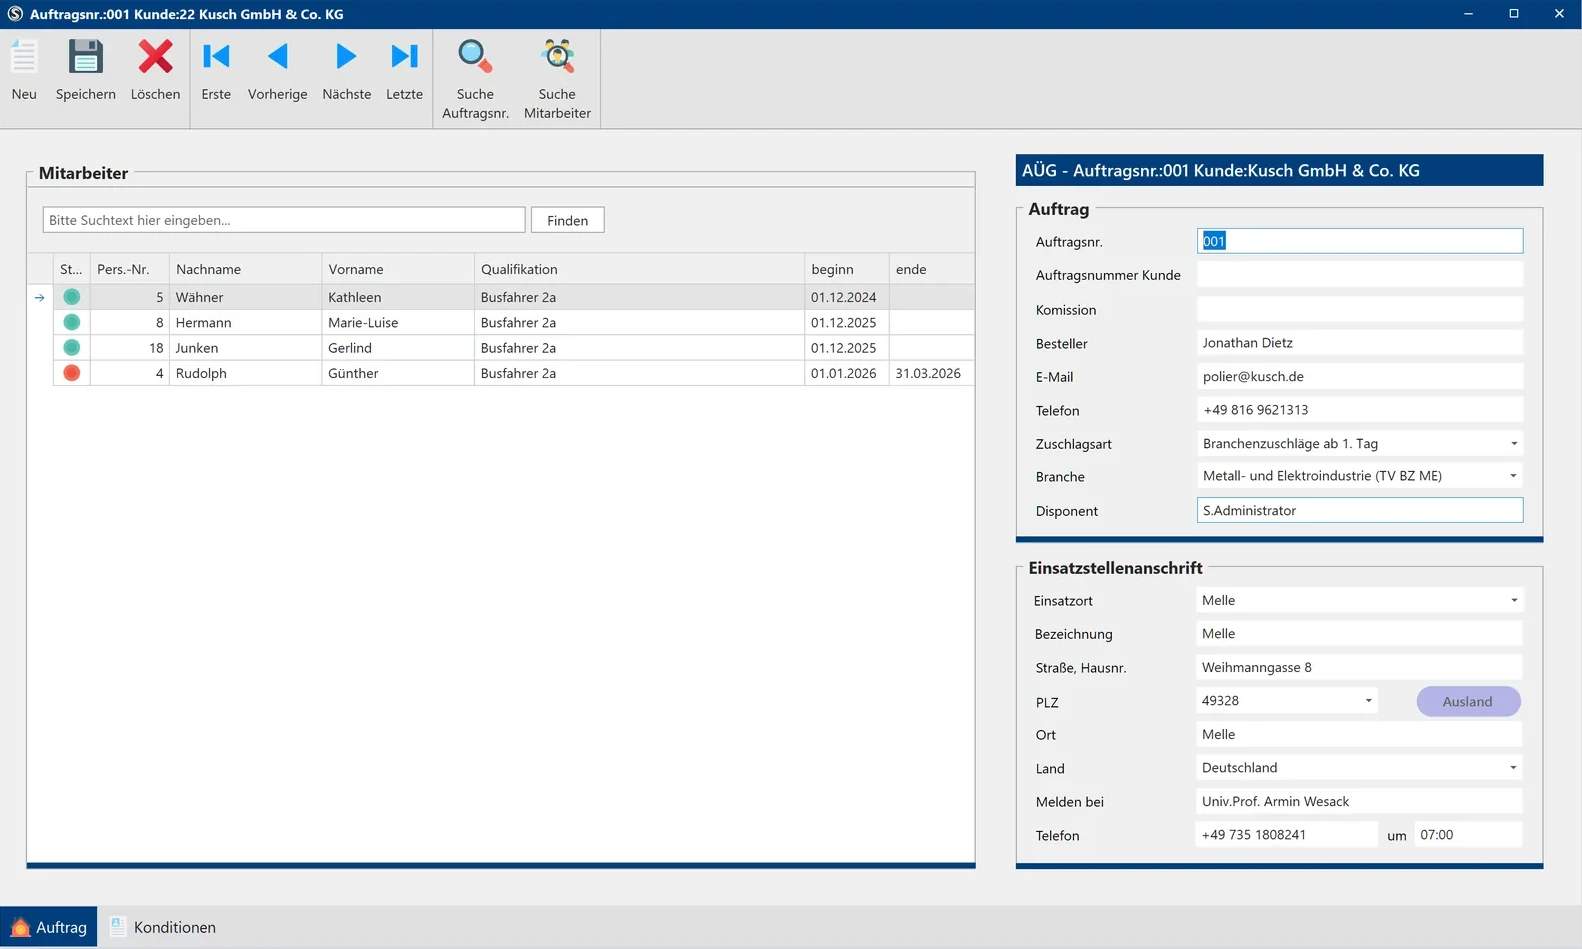Click green status dot for Wähner

(71, 297)
